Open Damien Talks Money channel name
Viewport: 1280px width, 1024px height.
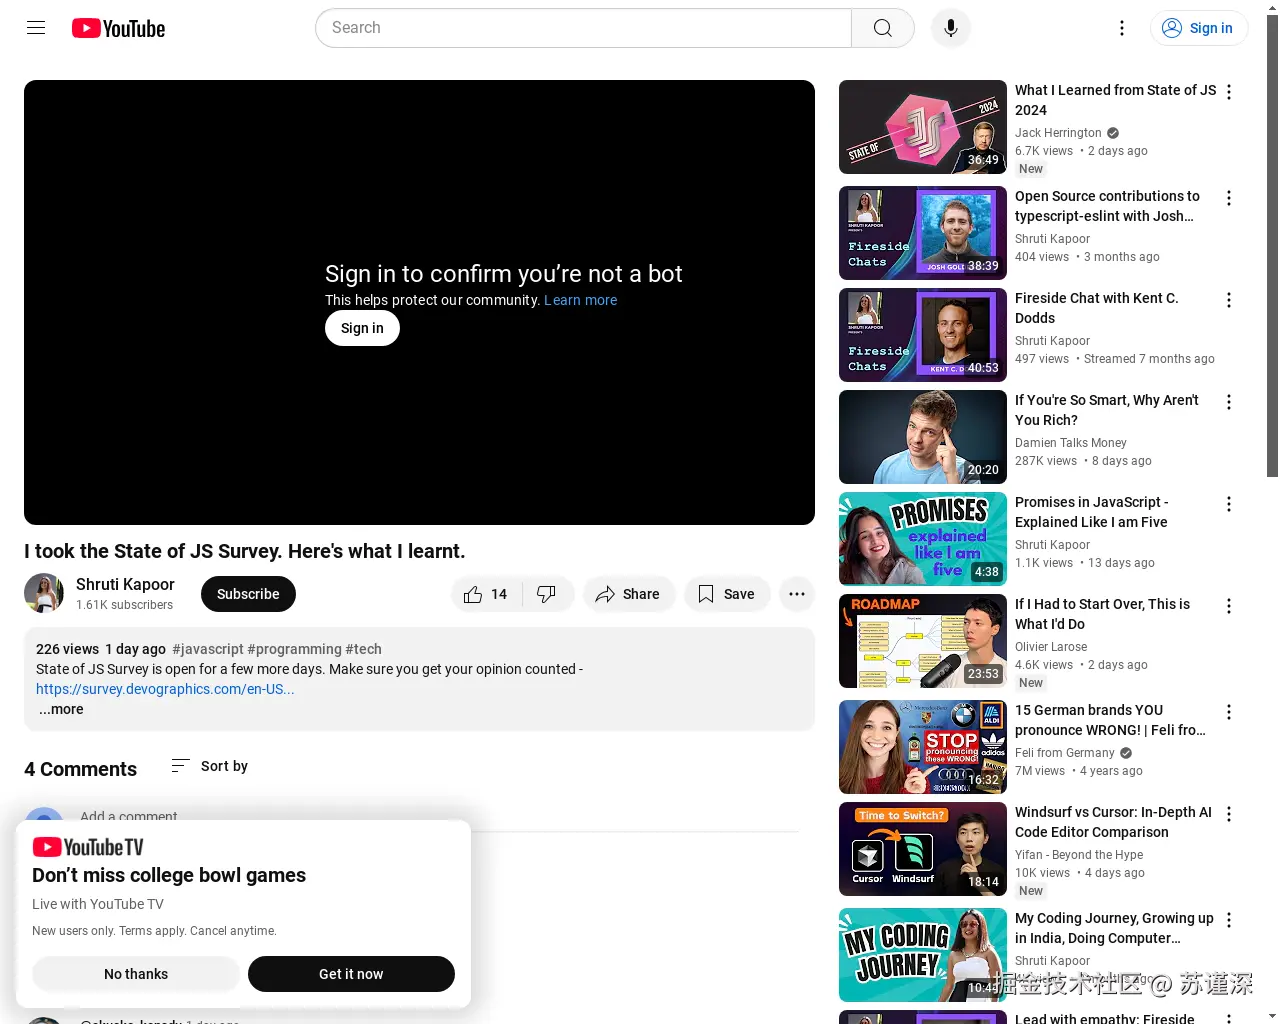pyautogui.click(x=1071, y=443)
